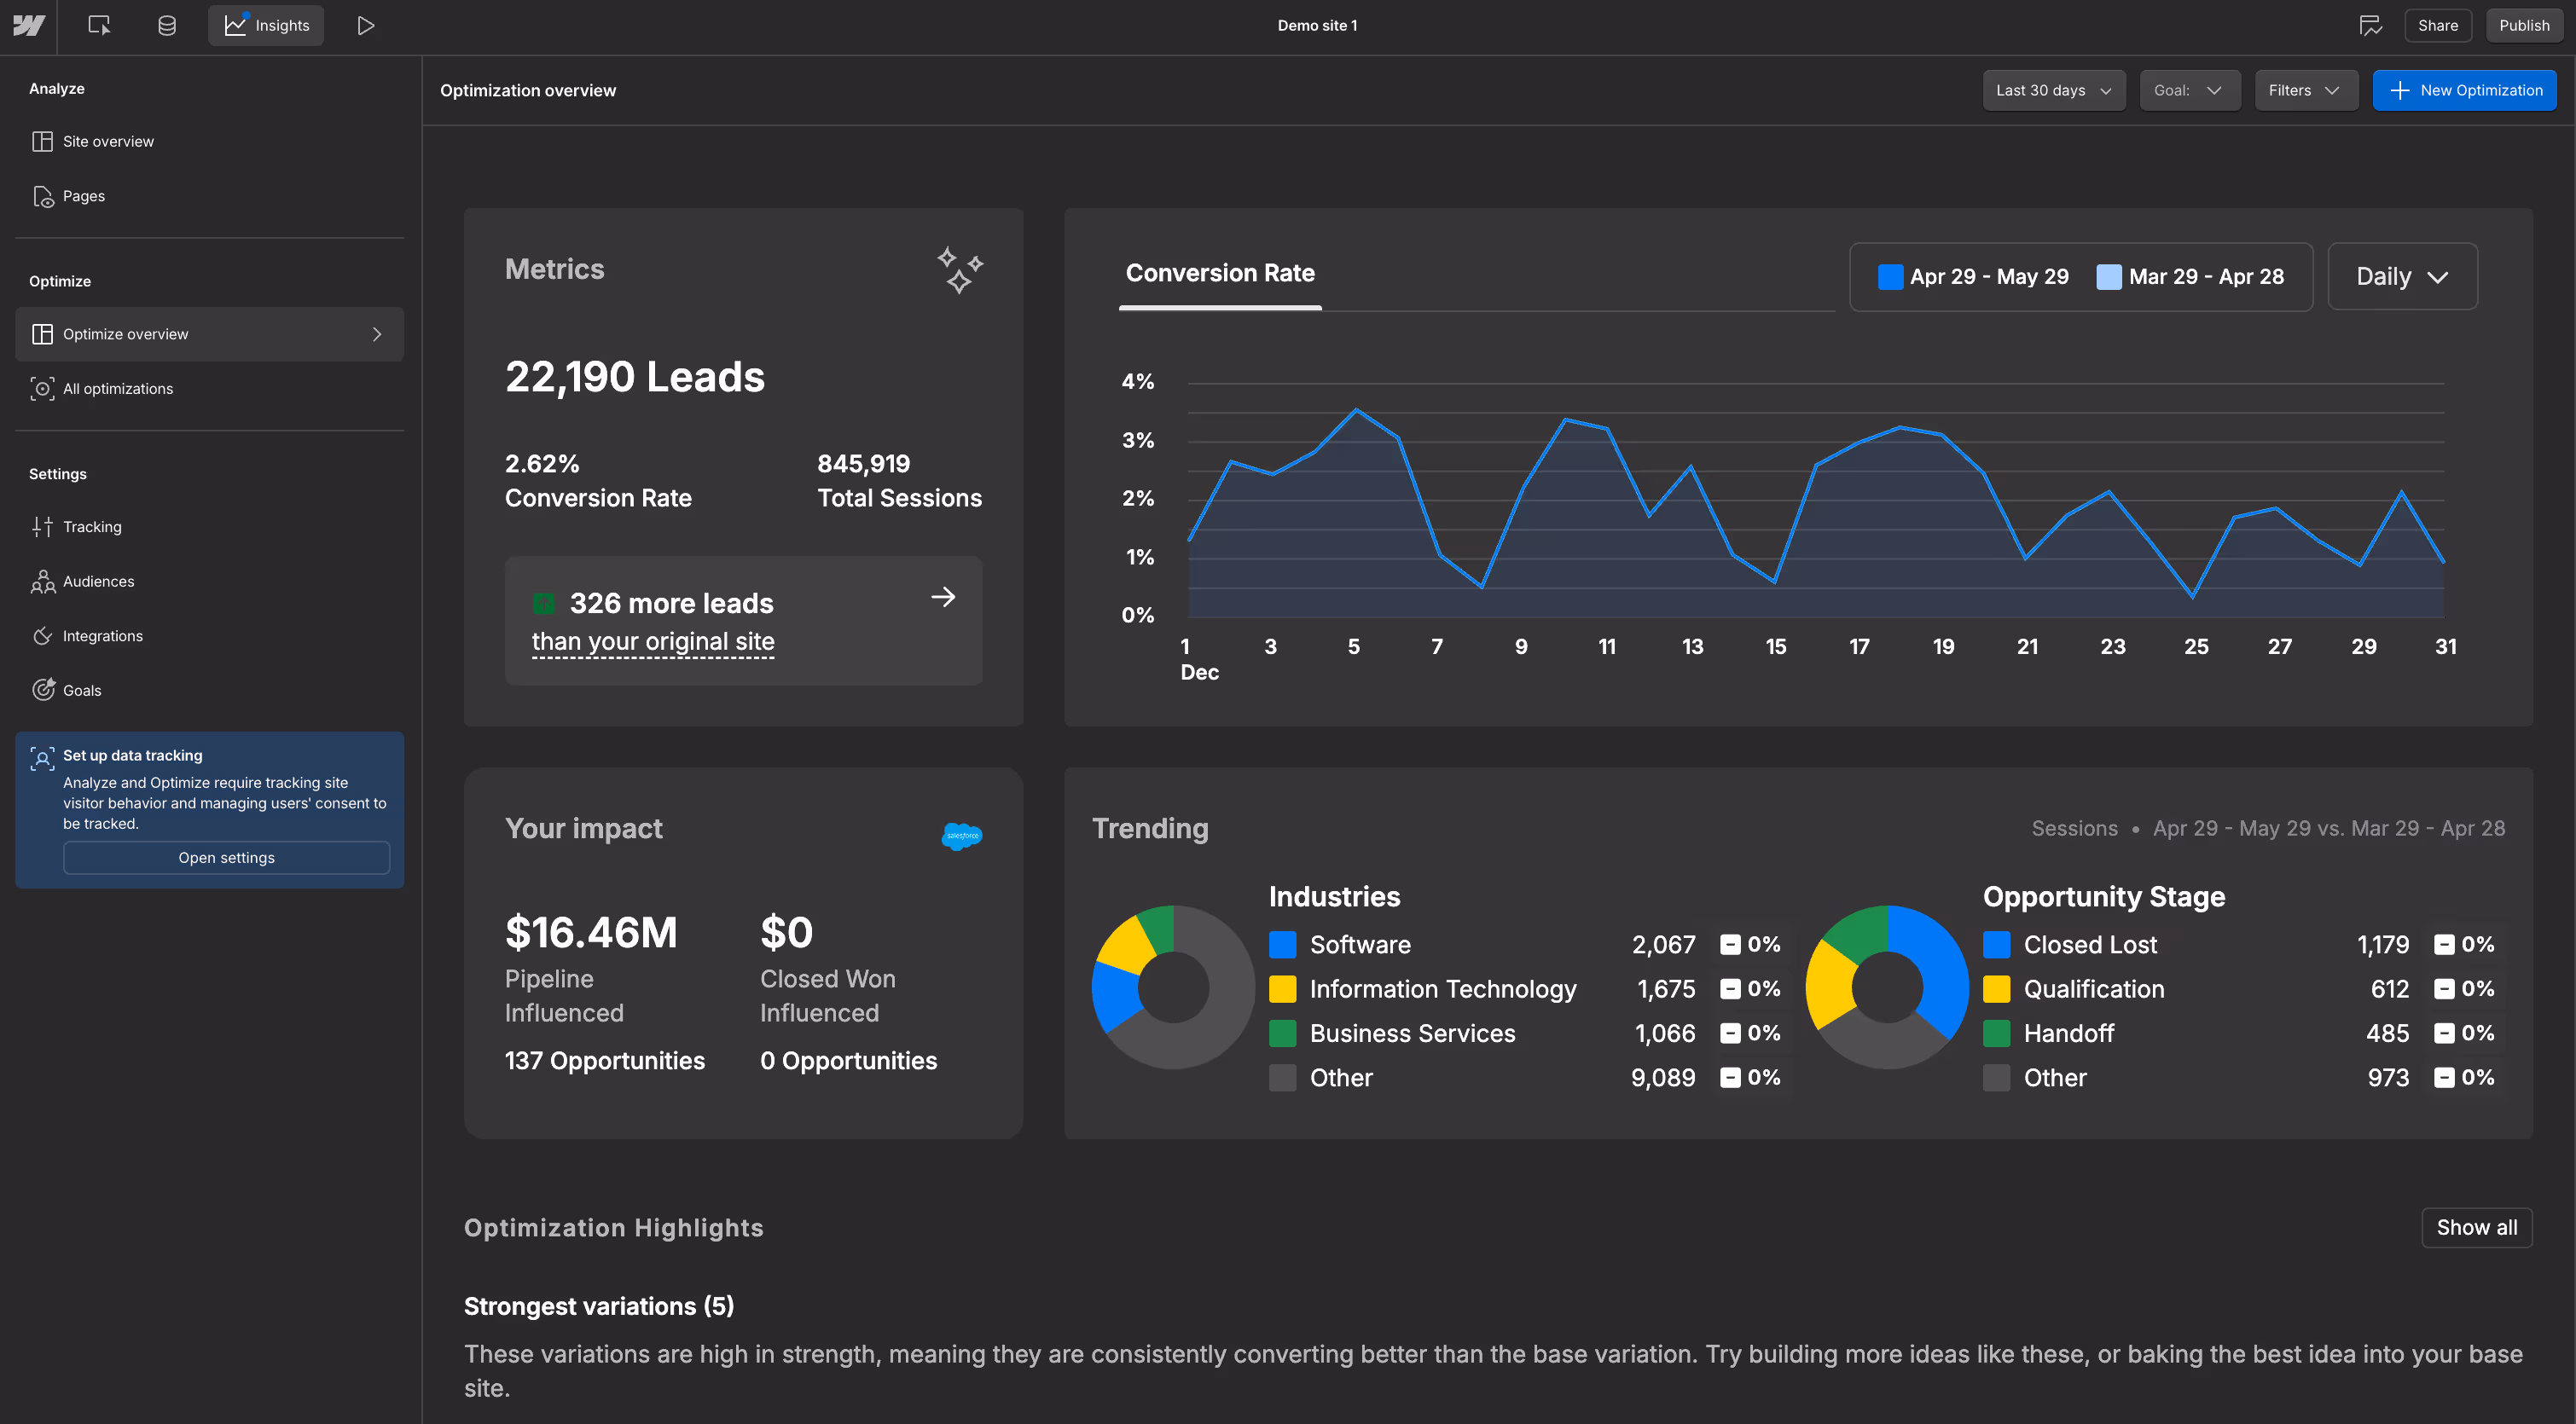
Task: Click the Webflow logo icon
Action: pos(28,26)
